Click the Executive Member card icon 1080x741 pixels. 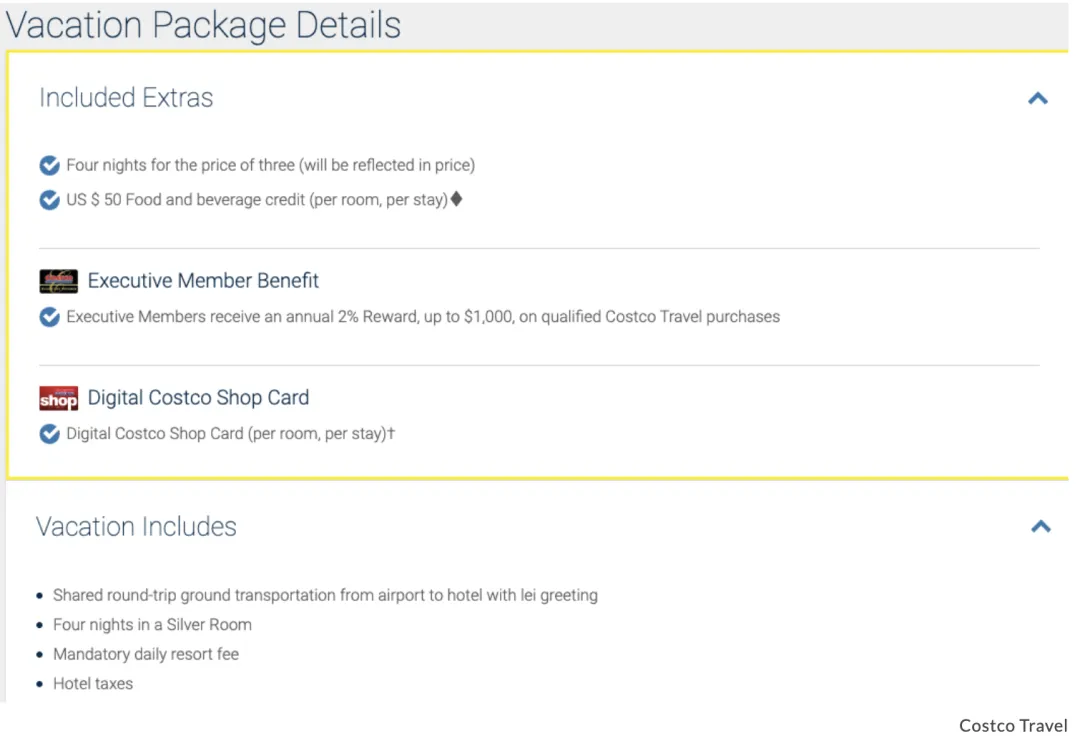pyautogui.click(x=59, y=281)
